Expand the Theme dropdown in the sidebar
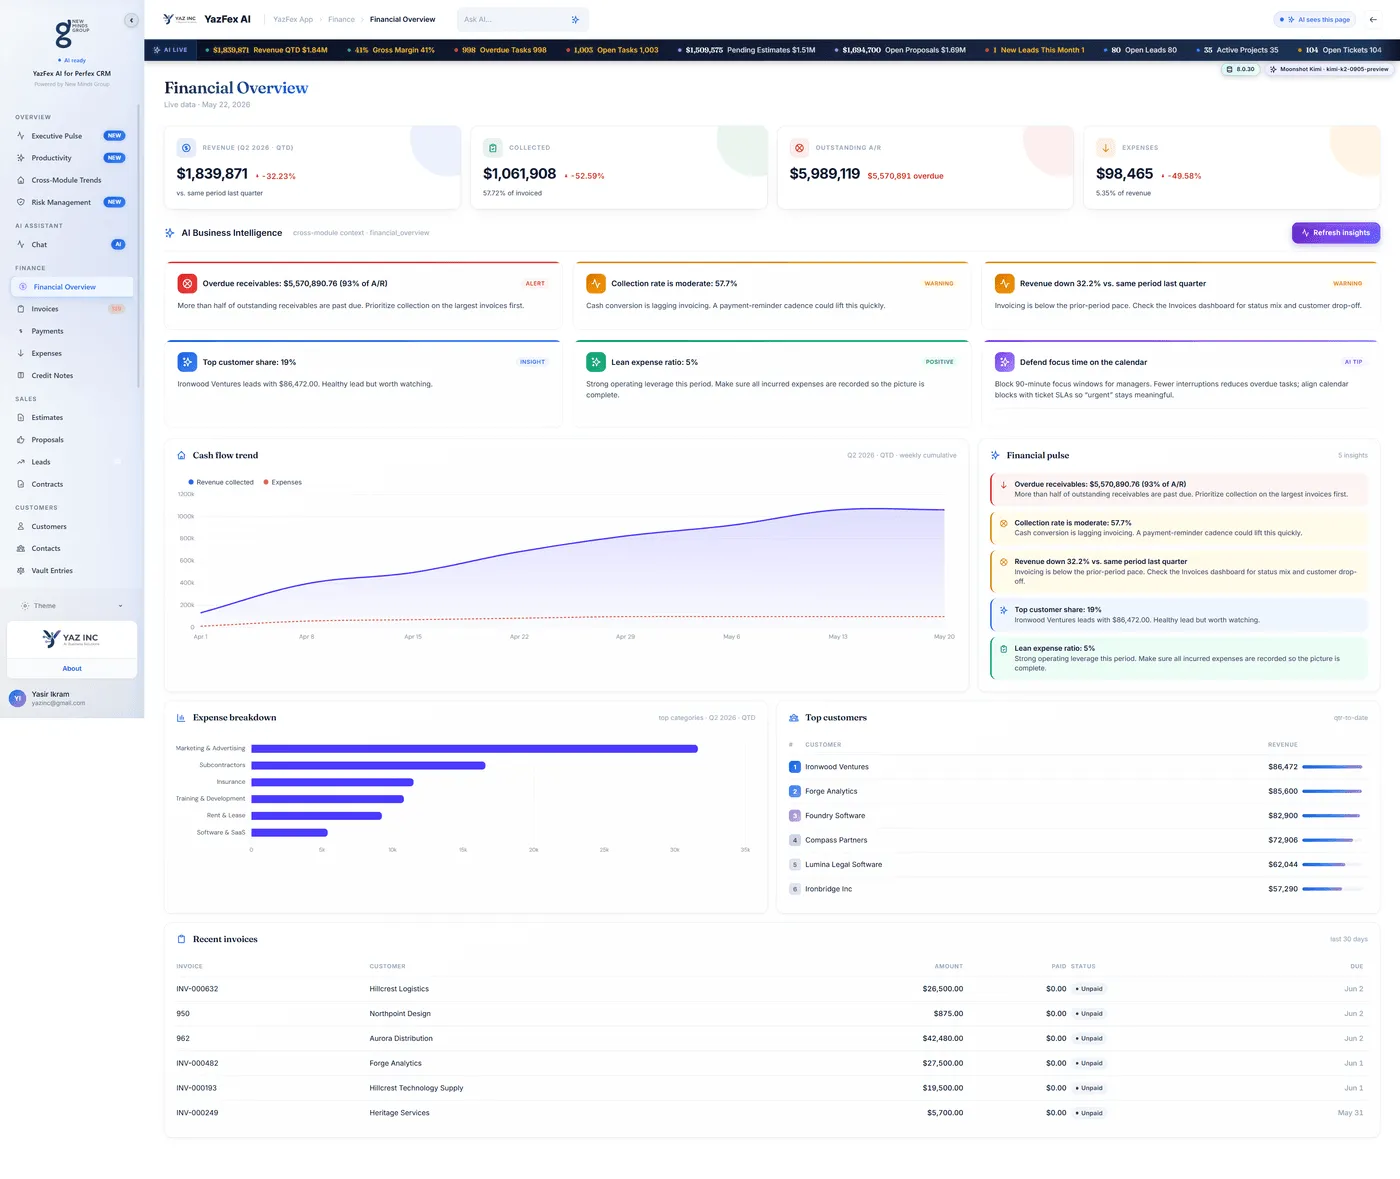 (72, 606)
